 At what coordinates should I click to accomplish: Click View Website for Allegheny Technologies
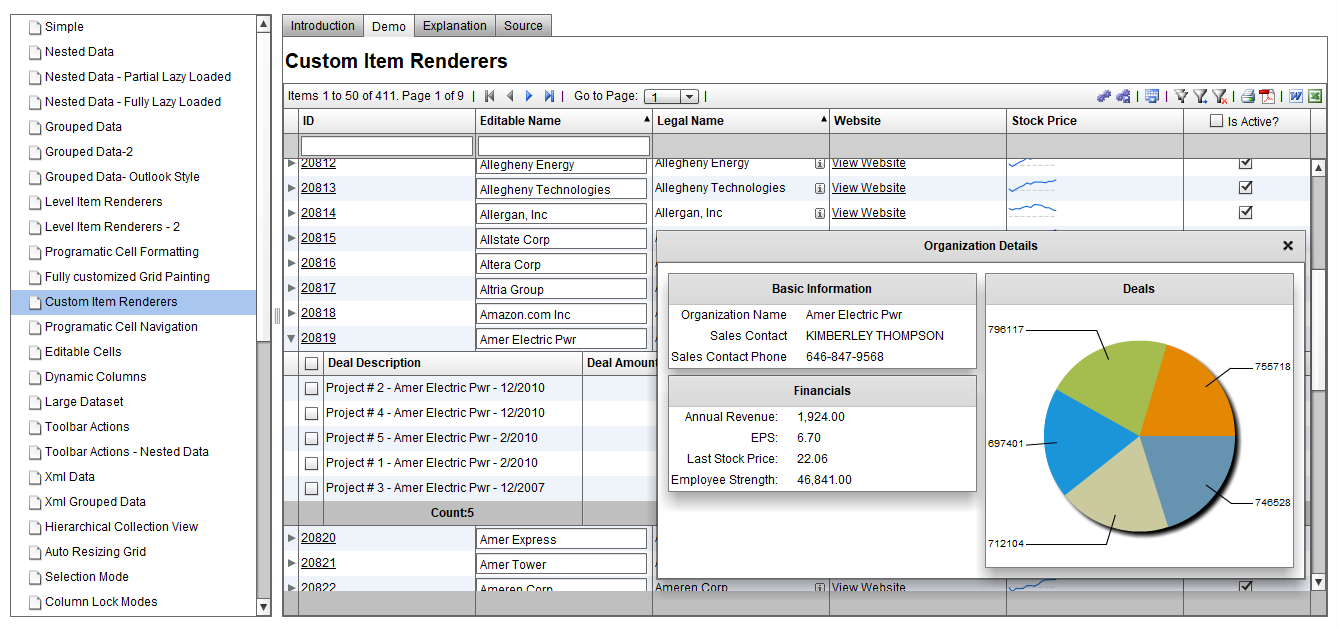pyautogui.click(x=868, y=188)
